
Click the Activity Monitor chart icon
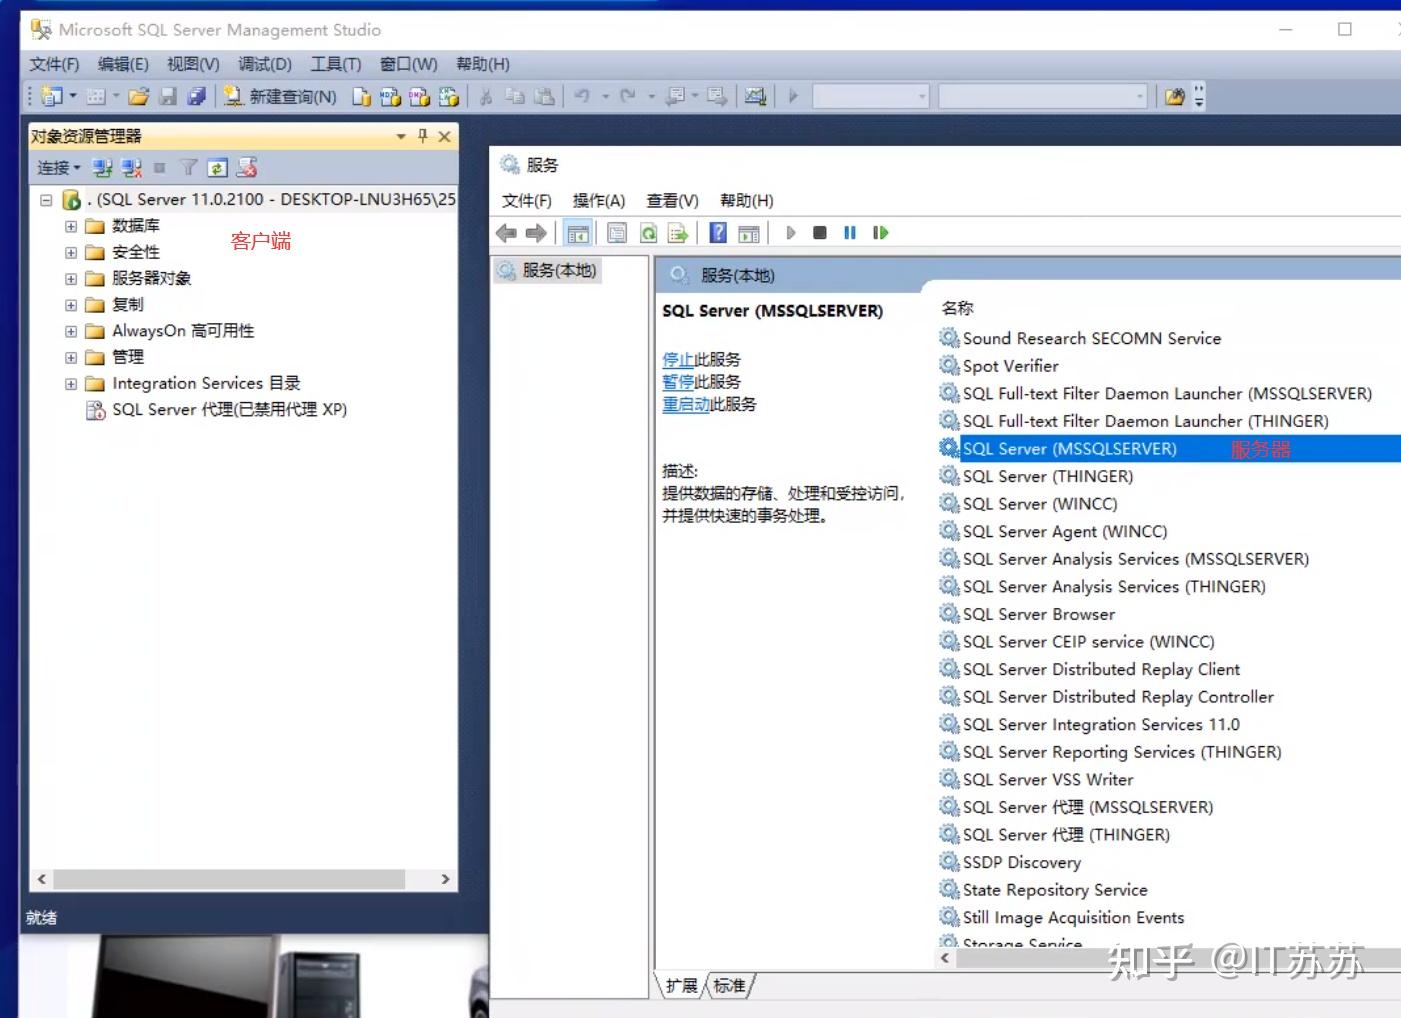click(756, 96)
